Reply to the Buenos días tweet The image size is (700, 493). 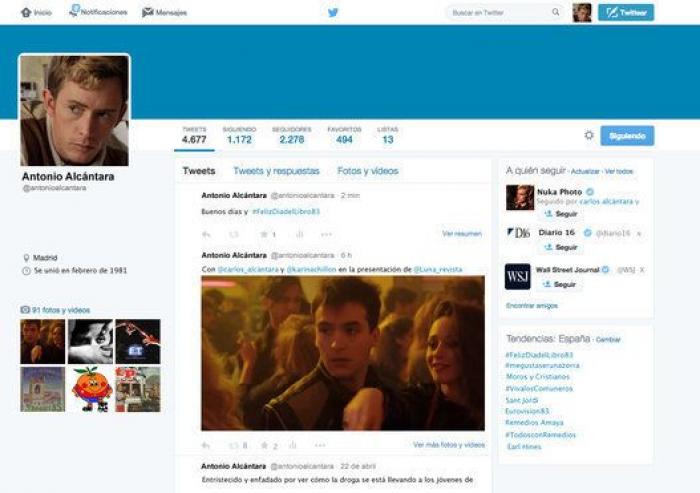point(206,234)
